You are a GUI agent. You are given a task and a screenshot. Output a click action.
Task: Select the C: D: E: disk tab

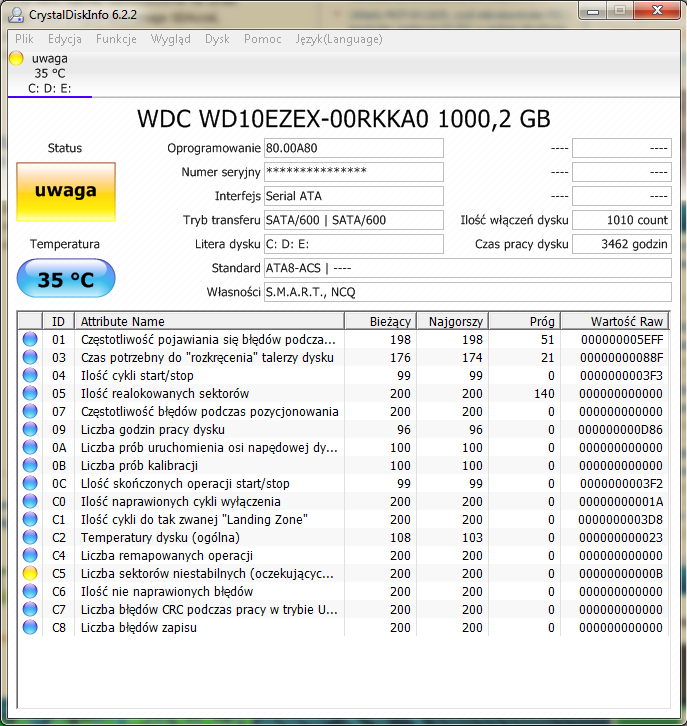pos(50,74)
